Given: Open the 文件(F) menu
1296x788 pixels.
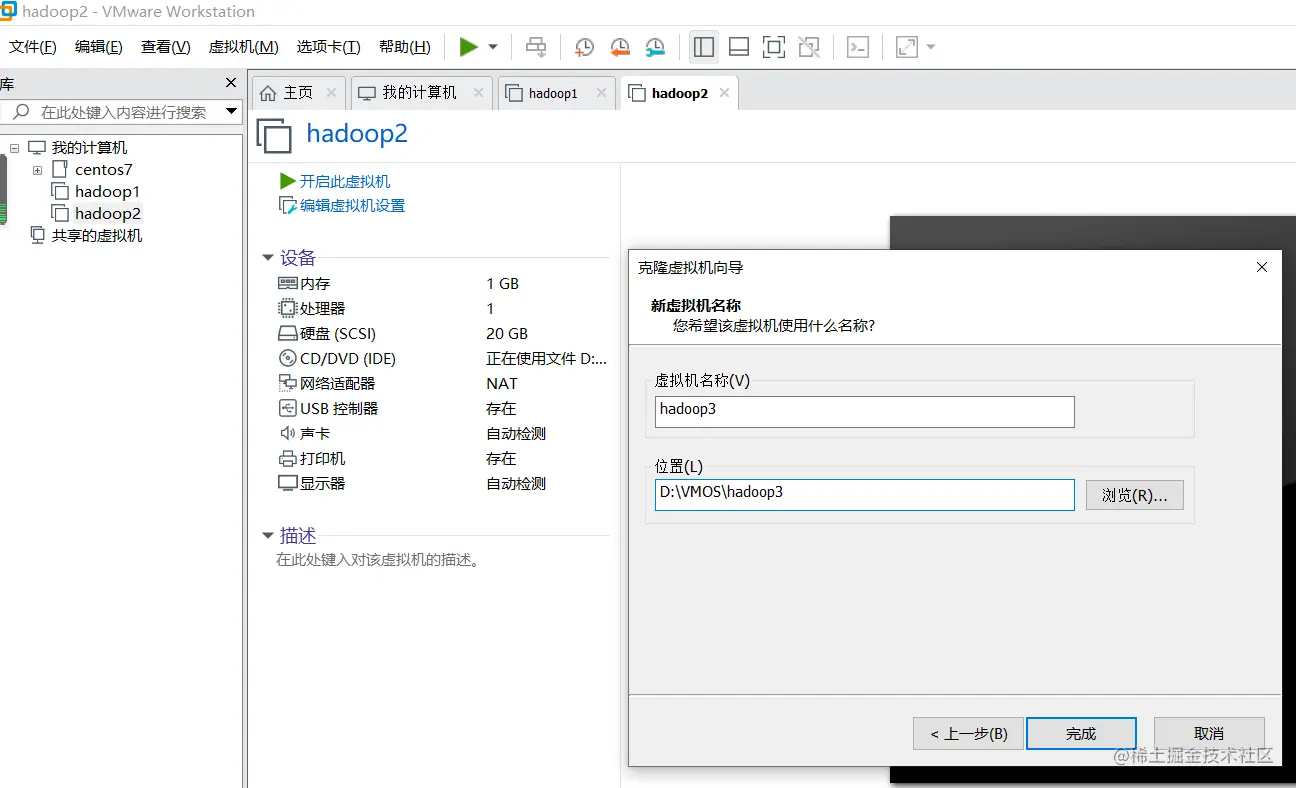Looking at the screenshot, I should pyautogui.click(x=33, y=47).
